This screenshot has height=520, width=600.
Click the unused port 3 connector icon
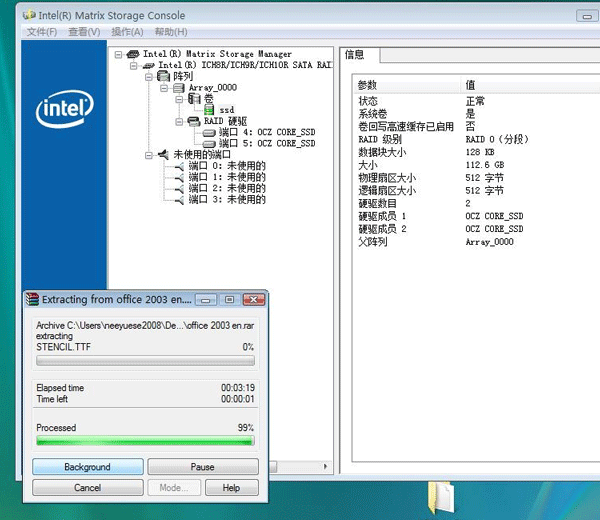179,199
